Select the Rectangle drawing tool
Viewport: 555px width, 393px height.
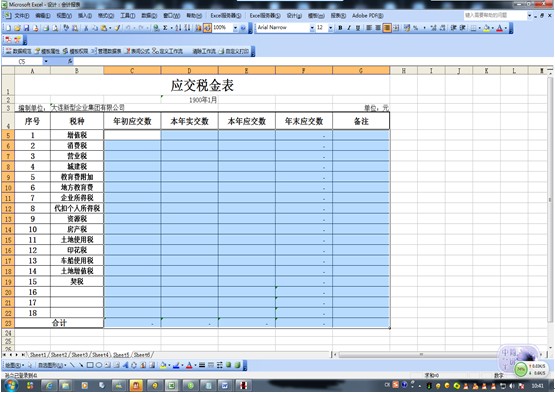(x=90, y=365)
